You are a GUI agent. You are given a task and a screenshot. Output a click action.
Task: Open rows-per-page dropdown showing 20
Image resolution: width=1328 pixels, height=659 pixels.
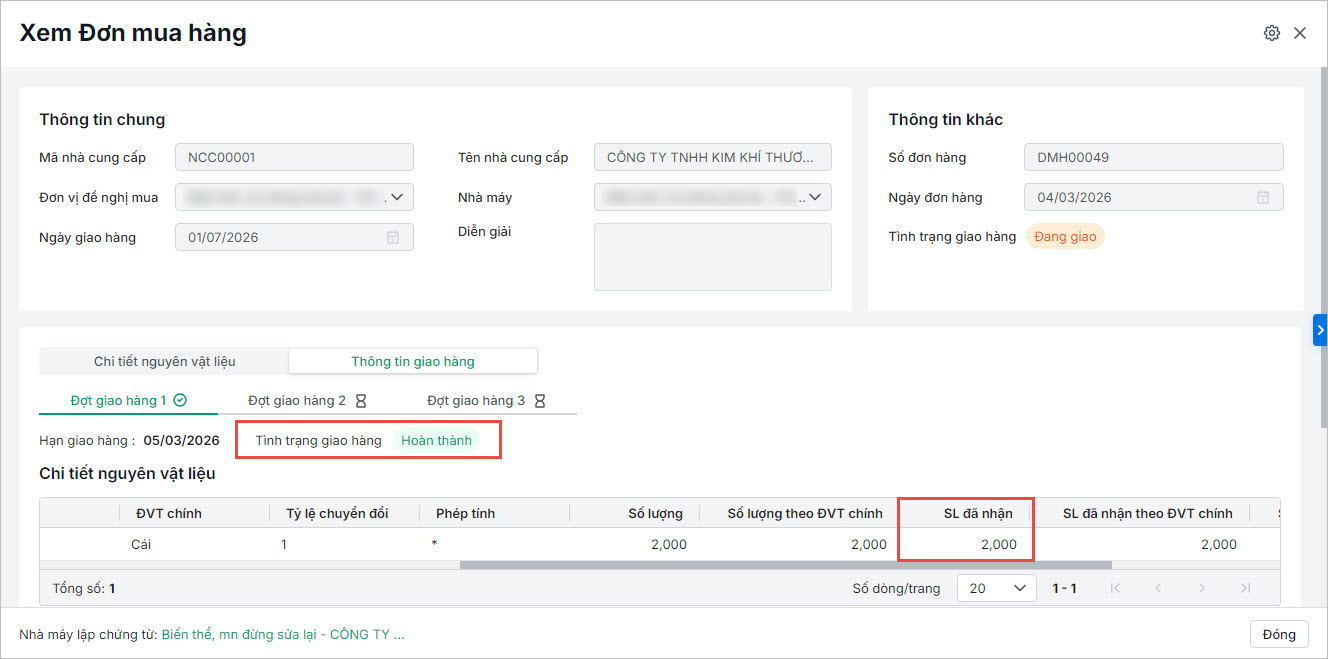[x=996, y=588]
